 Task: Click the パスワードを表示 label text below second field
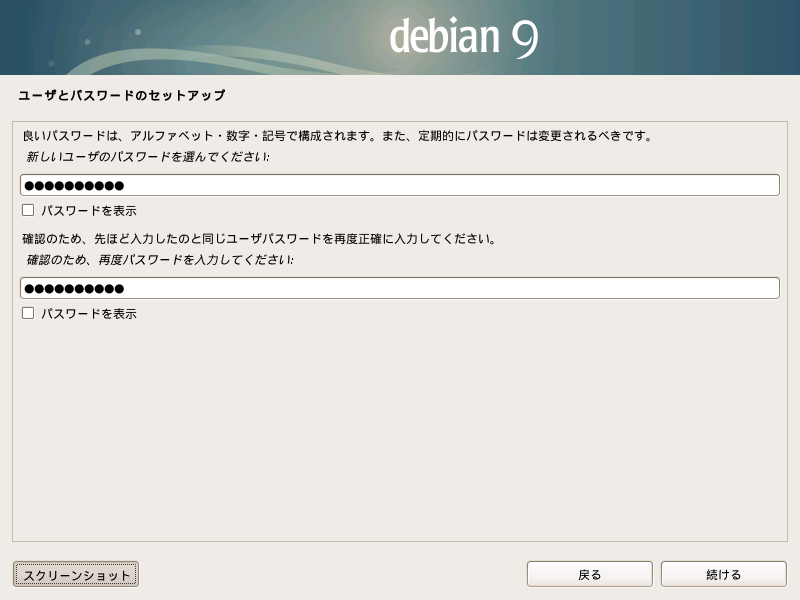point(89,314)
